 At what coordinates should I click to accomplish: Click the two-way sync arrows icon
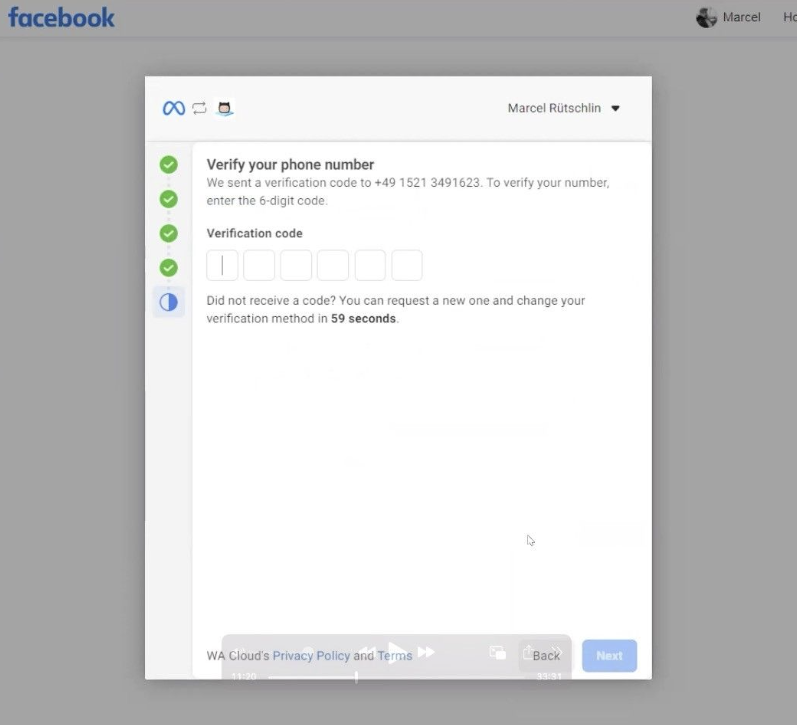point(199,108)
